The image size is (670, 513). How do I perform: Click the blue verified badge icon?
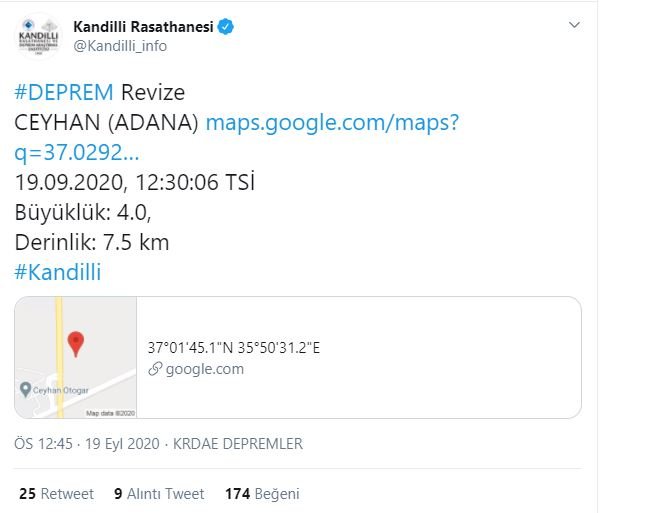226,26
